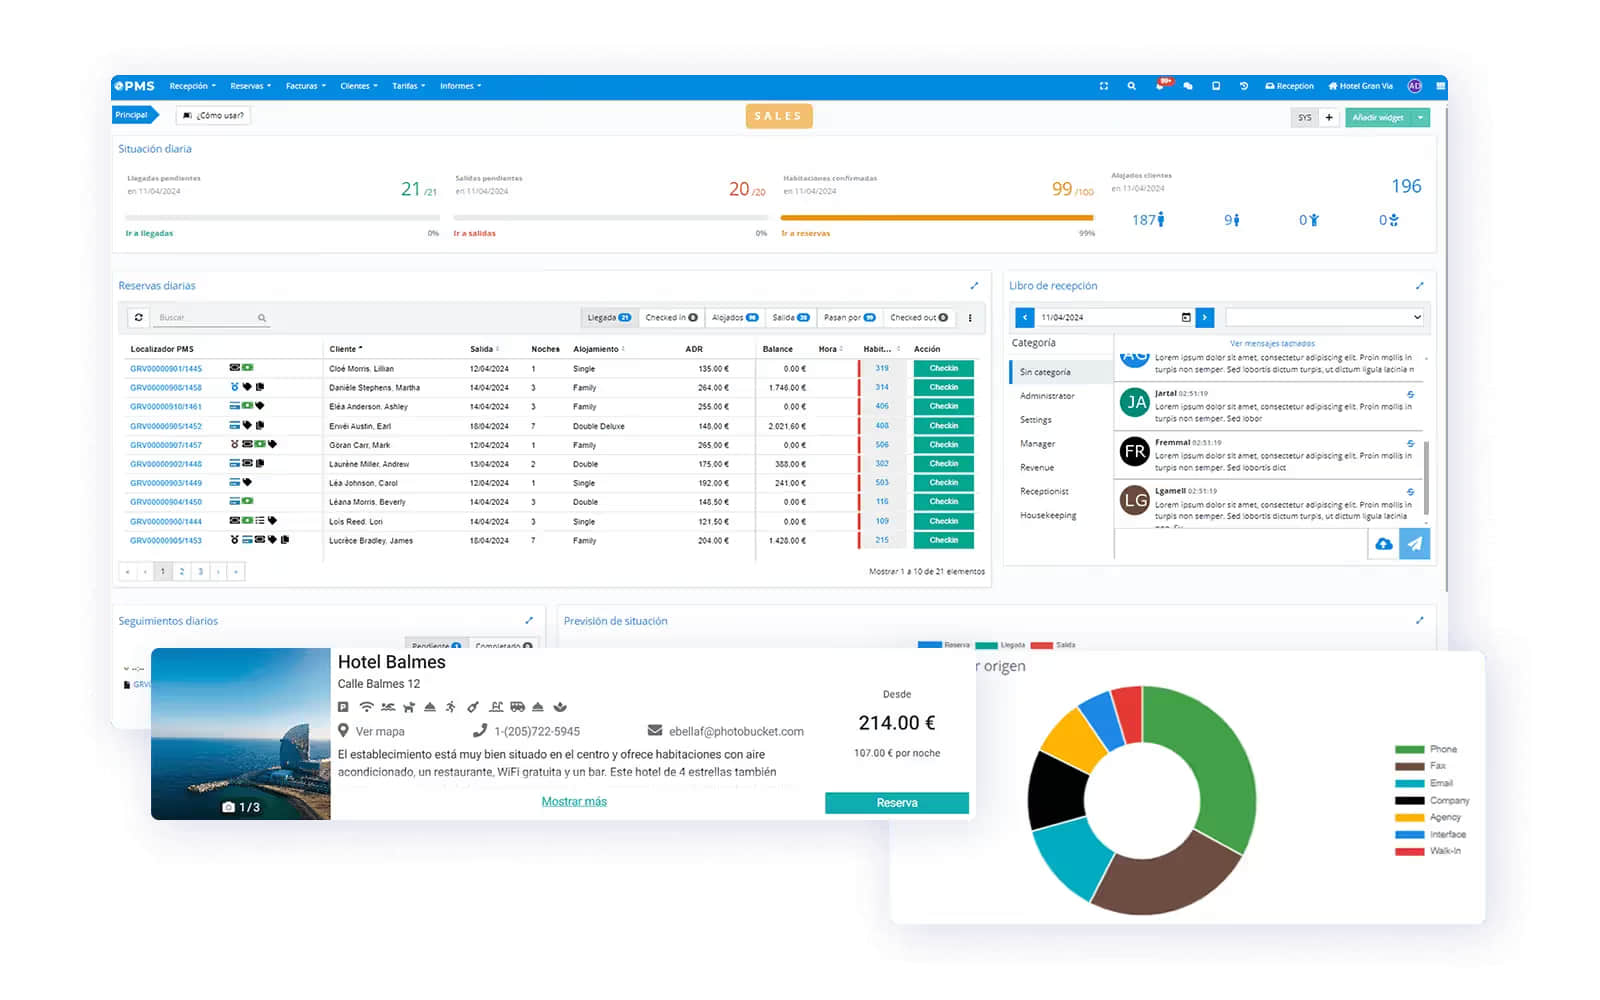This screenshot has height=1000, width=1600.
Task: Open the Reservas dropdown menu
Action: tap(250, 86)
